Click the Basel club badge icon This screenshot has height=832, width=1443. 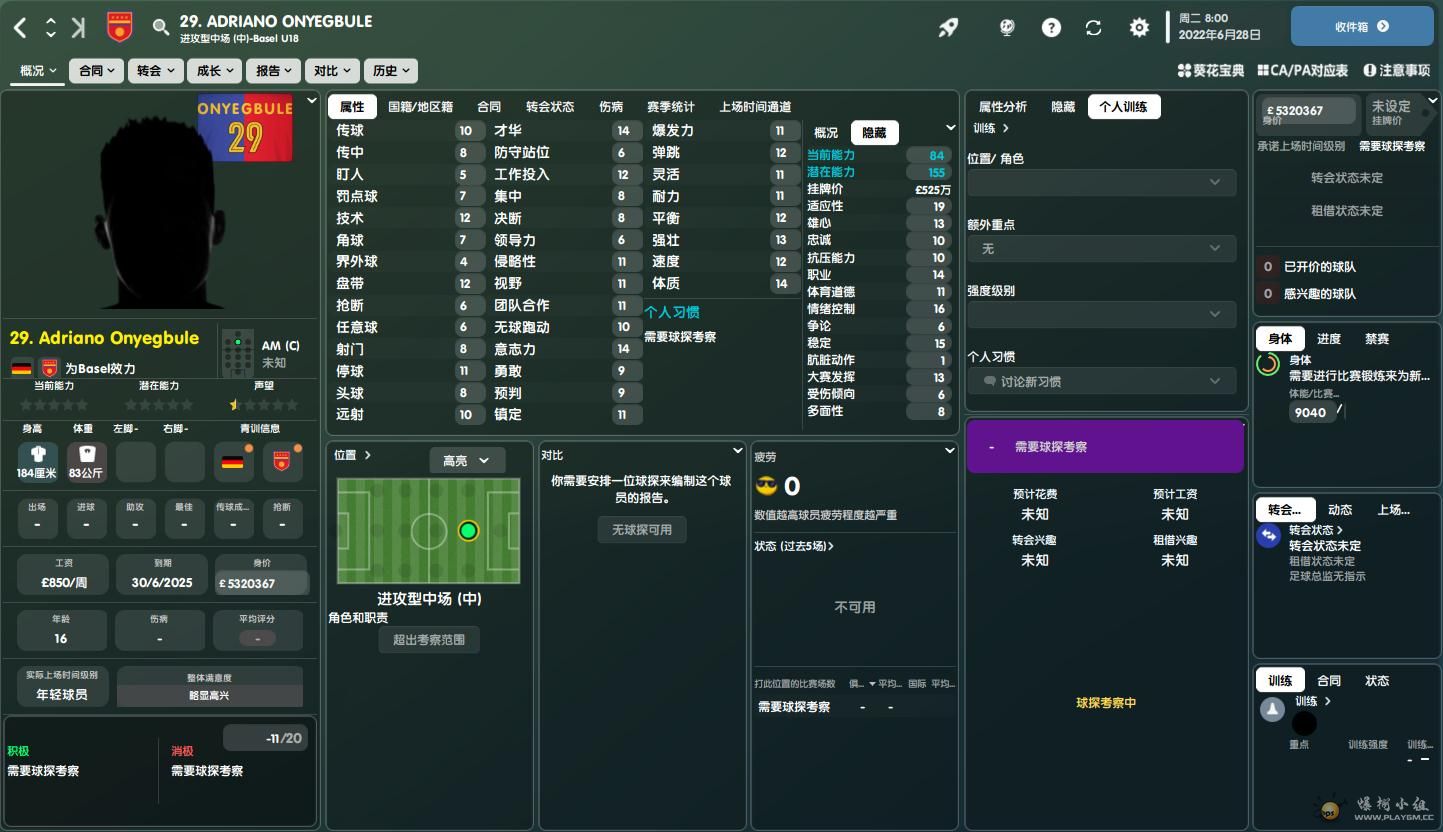[x=120, y=28]
